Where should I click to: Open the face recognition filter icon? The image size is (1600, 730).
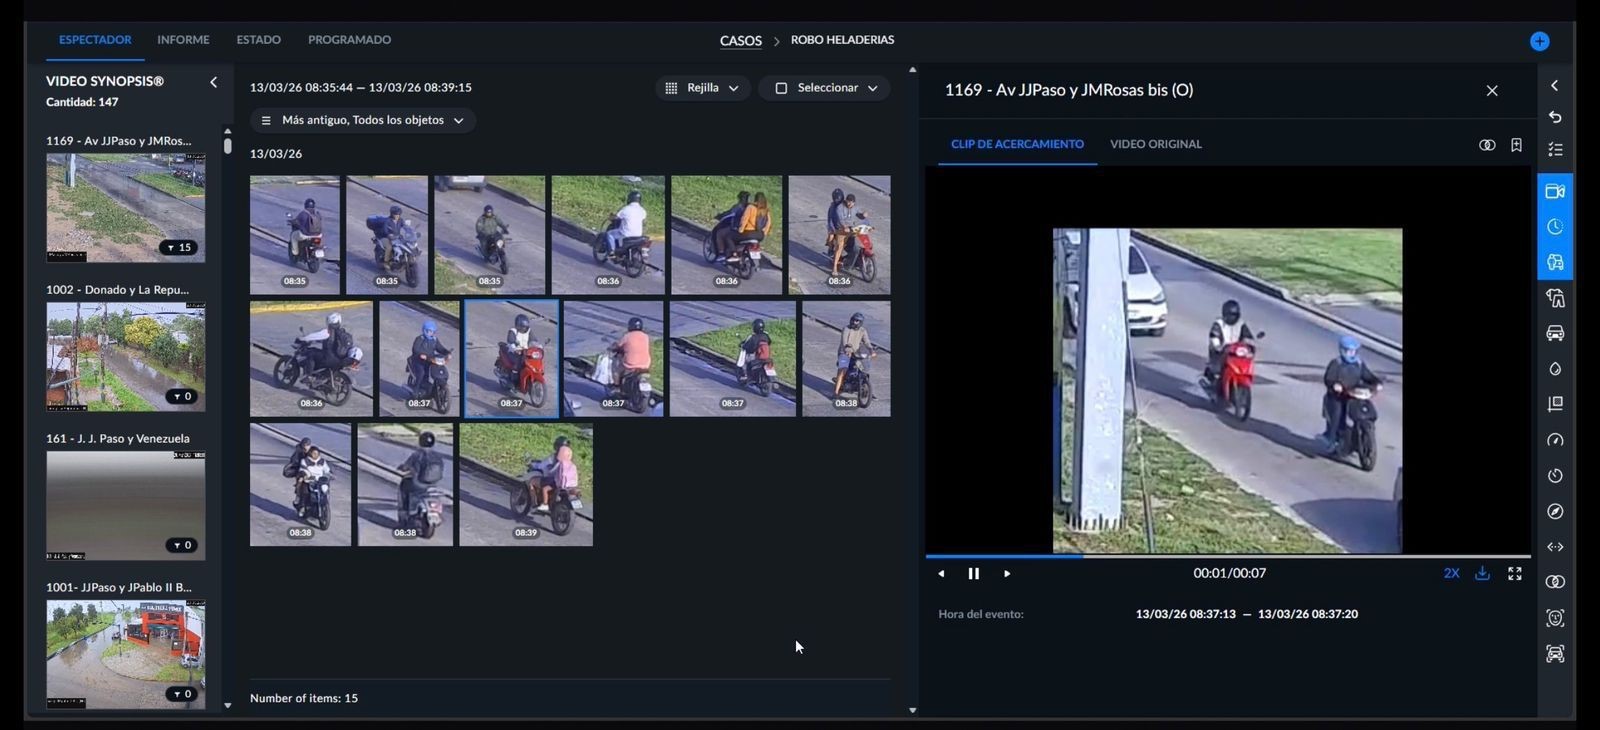(1555, 618)
